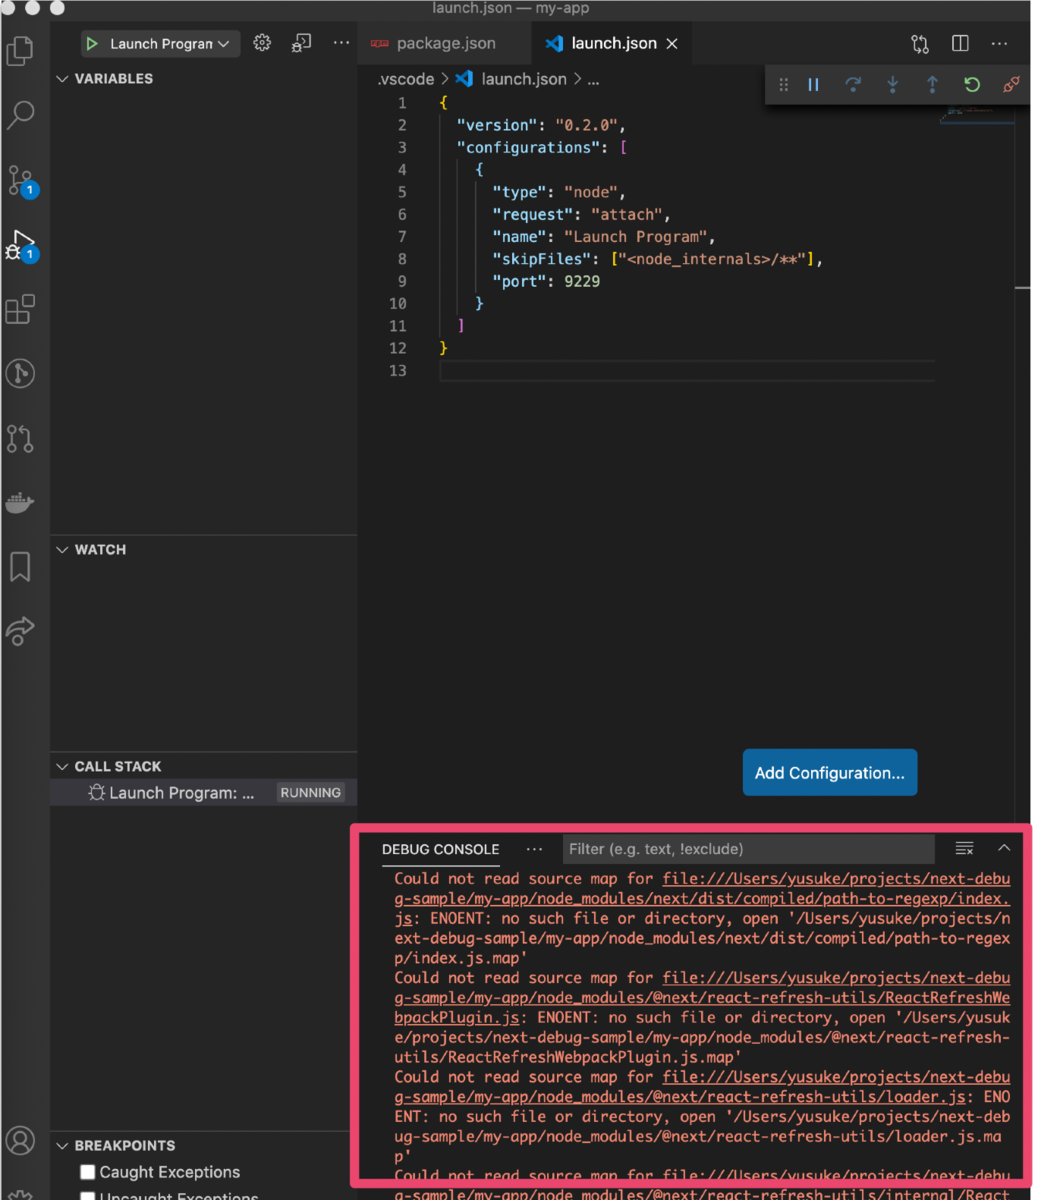Viewport: 1038px width, 1200px height.
Task: Start debugging with green play arrow
Action: click(x=92, y=44)
